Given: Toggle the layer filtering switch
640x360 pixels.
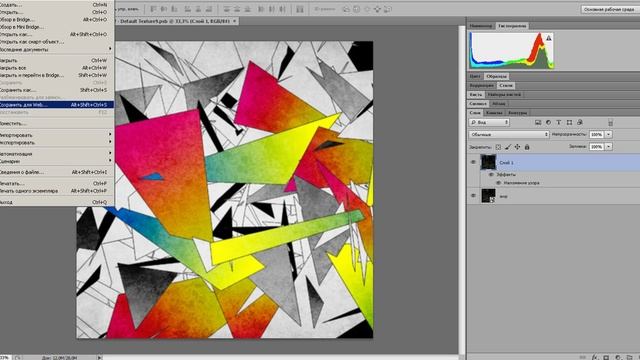Looking at the screenshot, I should tap(611, 122).
